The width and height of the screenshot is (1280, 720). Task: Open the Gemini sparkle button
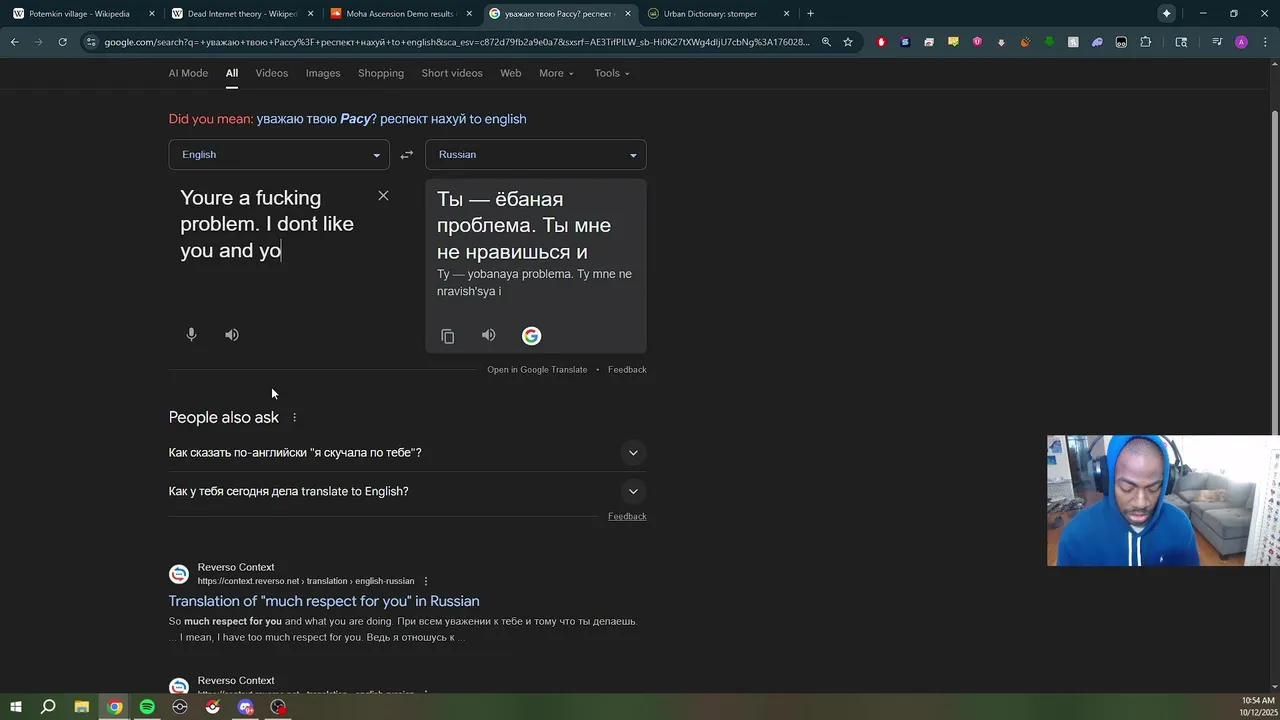pyautogui.click(x=1167, y=14)
